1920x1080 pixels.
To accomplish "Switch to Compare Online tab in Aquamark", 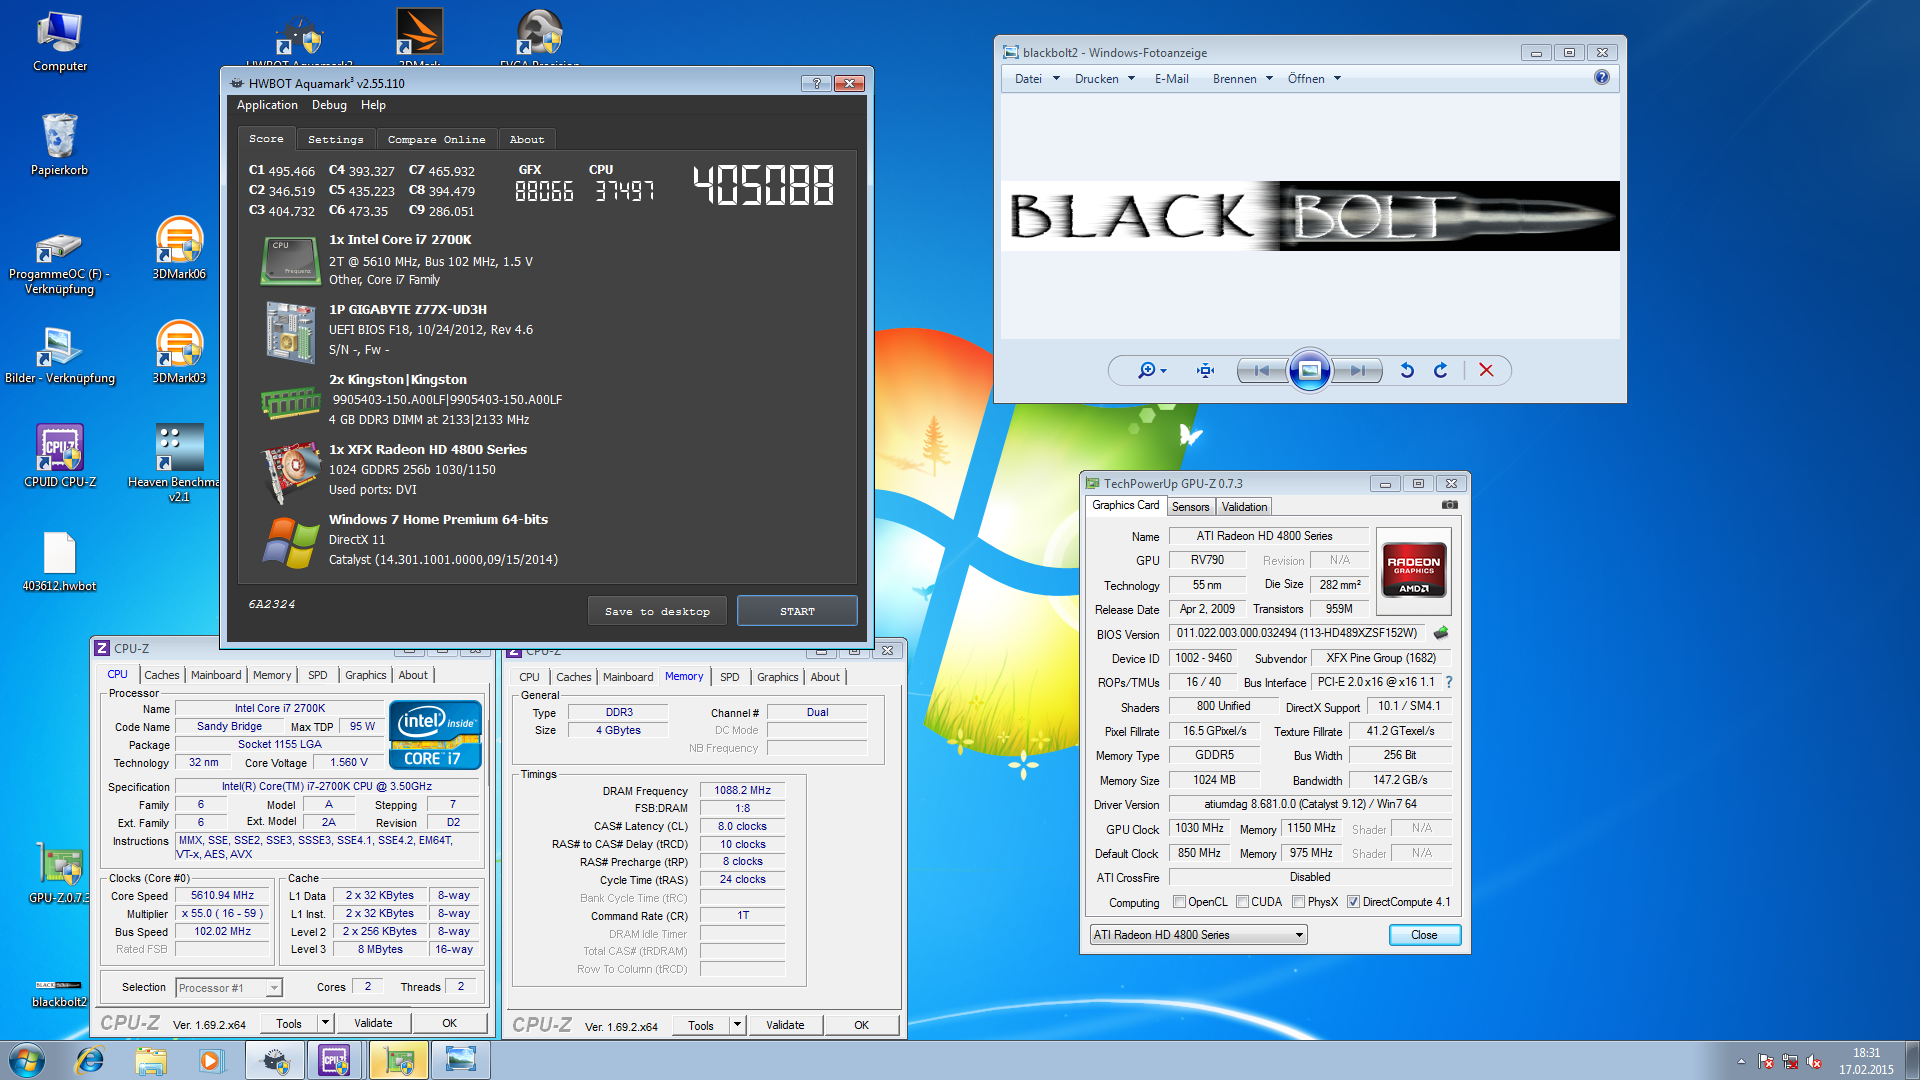I will point(437,139).
